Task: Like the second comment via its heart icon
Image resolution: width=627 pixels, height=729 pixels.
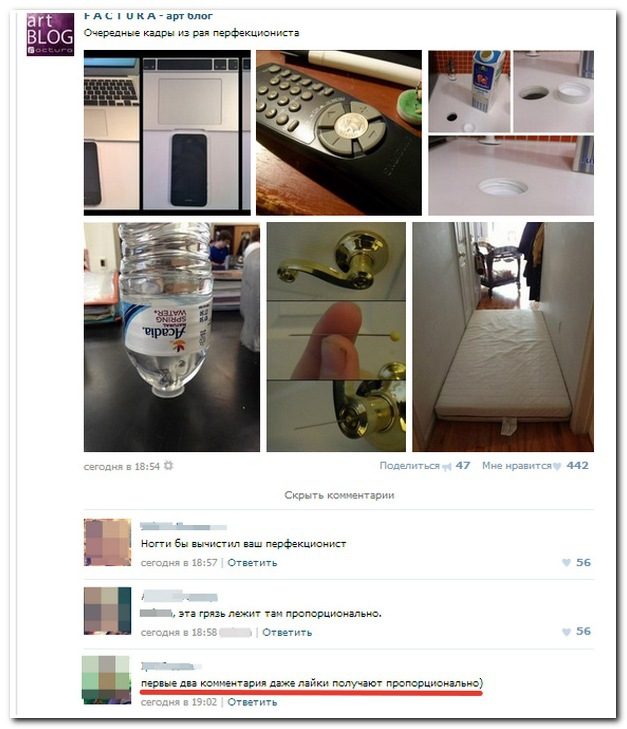Action: [566, 632]
